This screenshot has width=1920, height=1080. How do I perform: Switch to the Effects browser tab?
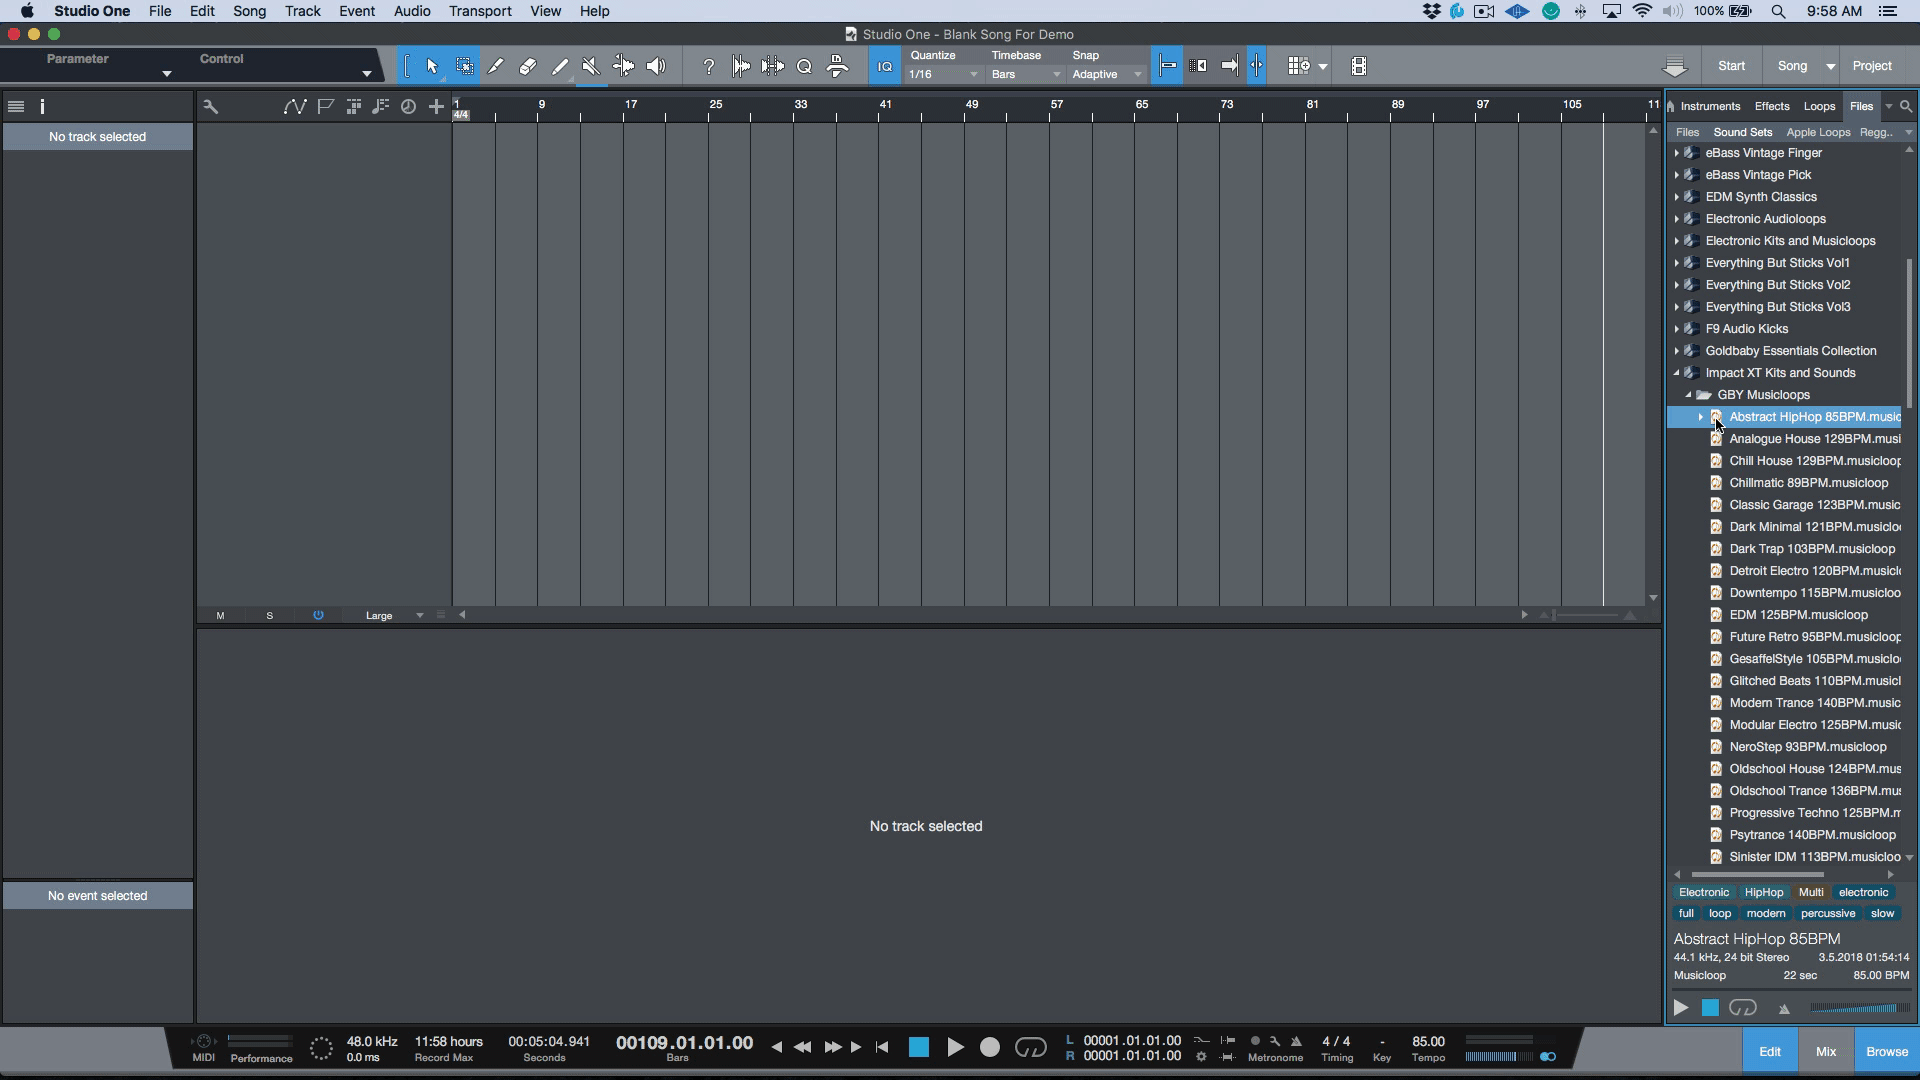pos(1772,106)
